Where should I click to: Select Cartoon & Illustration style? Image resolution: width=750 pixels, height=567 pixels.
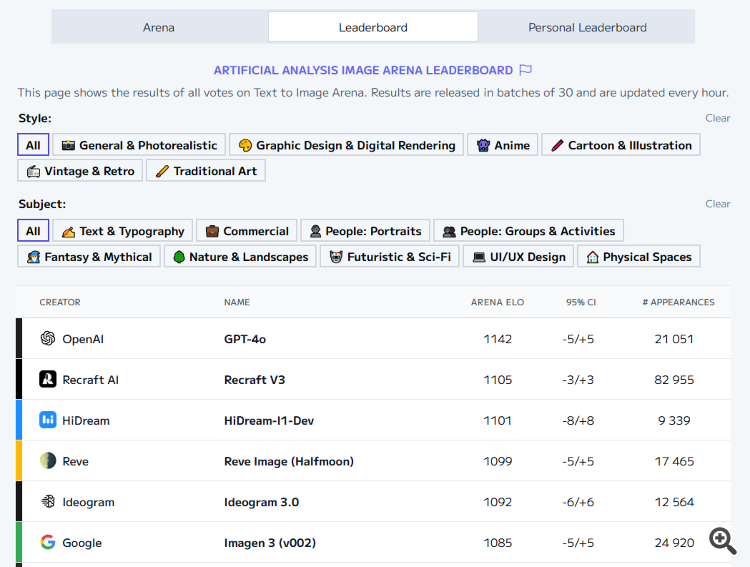pyautogui.click(x=621, y=145)
